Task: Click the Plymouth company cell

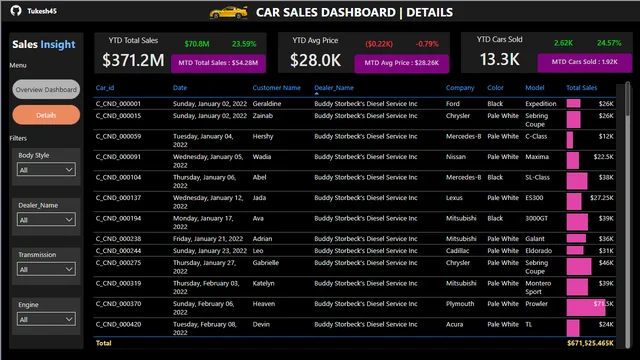Action: pyautogui.click(x=460, y=304)
